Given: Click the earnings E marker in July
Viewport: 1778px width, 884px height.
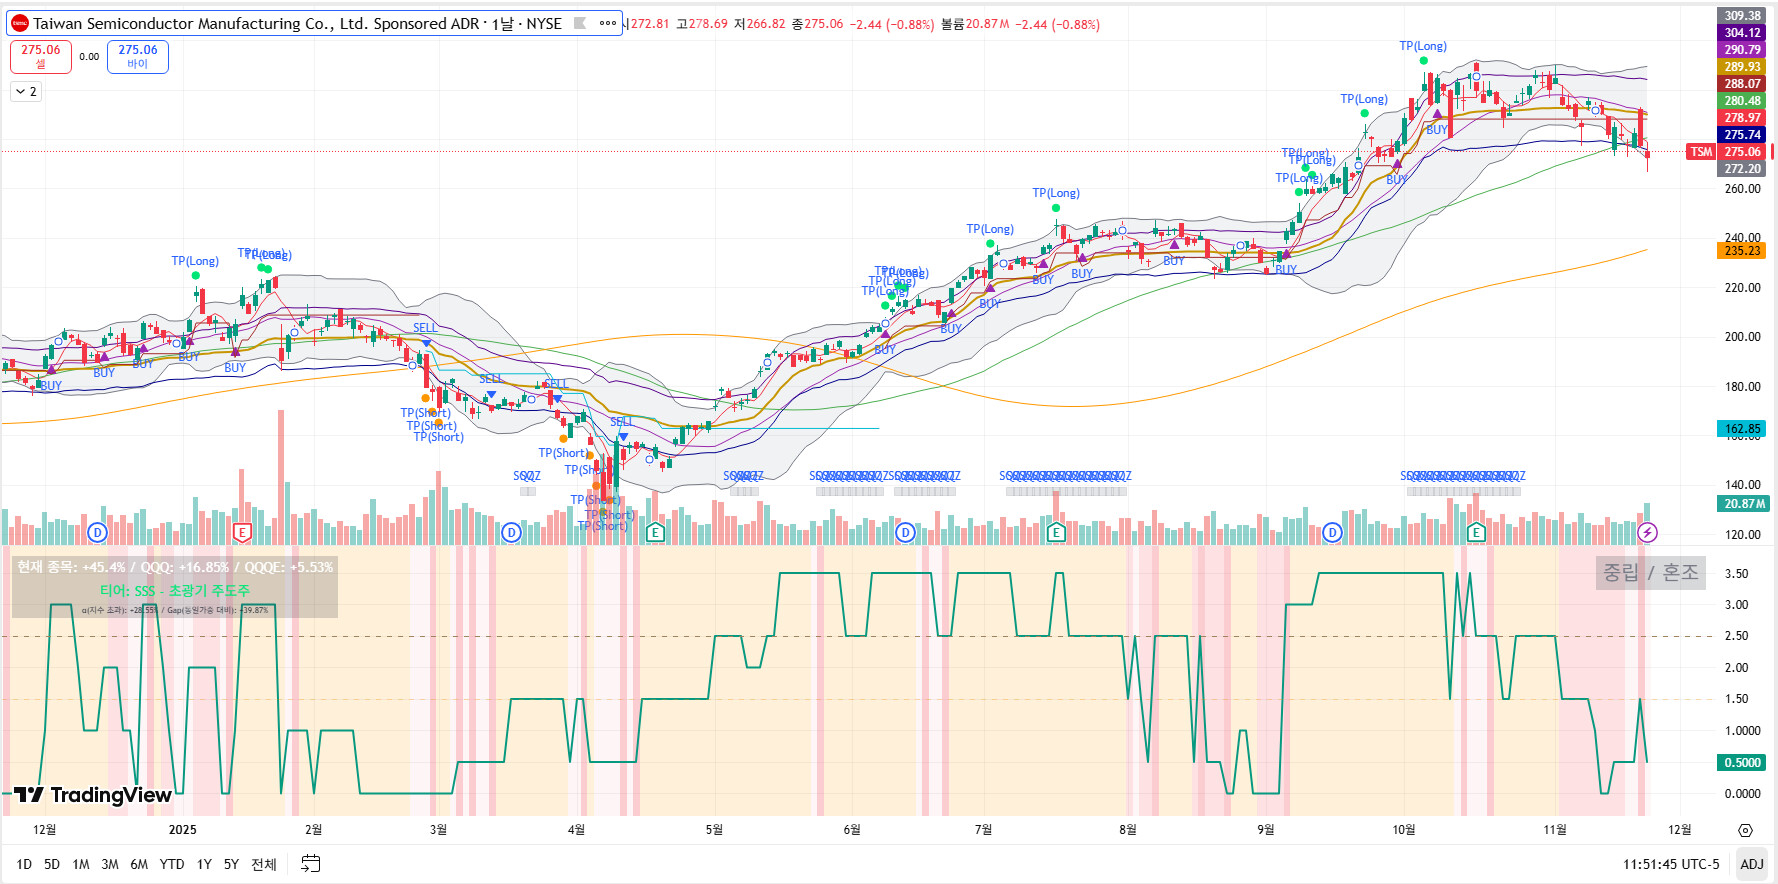Looking at the screenshot, I should (x=1056, y=532).
